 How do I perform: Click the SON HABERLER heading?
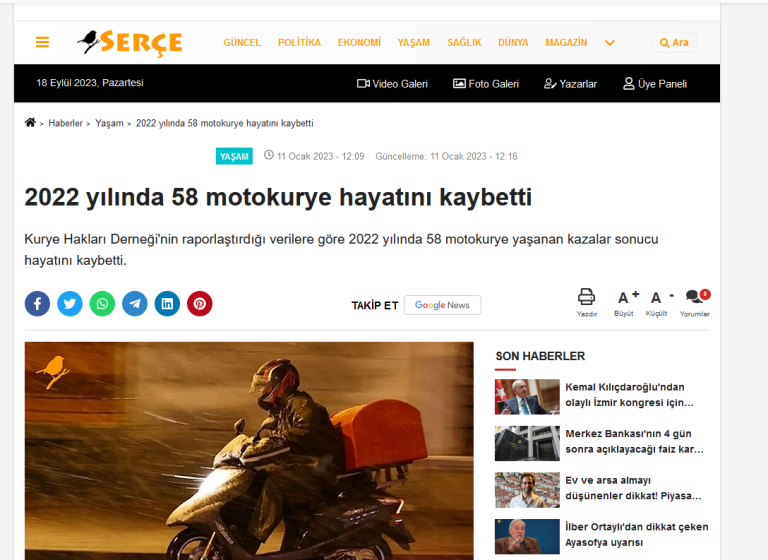pos(540,356)
